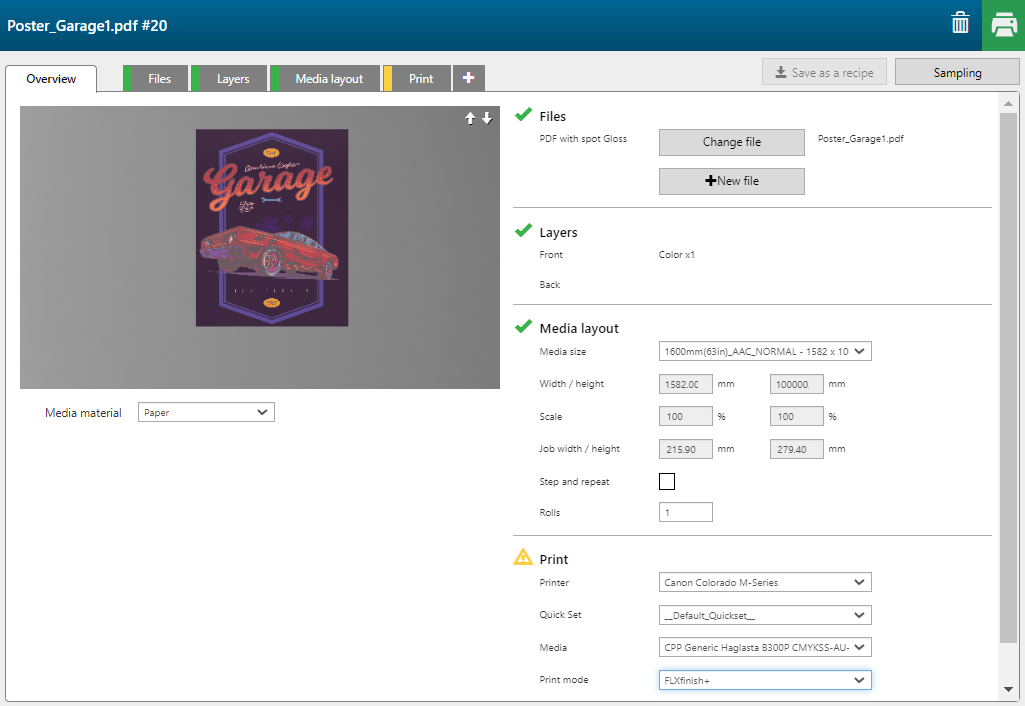Click the yellow warning icon beside Print
Viewport: 1025px width, 706px height.
(x=523, y=558)
